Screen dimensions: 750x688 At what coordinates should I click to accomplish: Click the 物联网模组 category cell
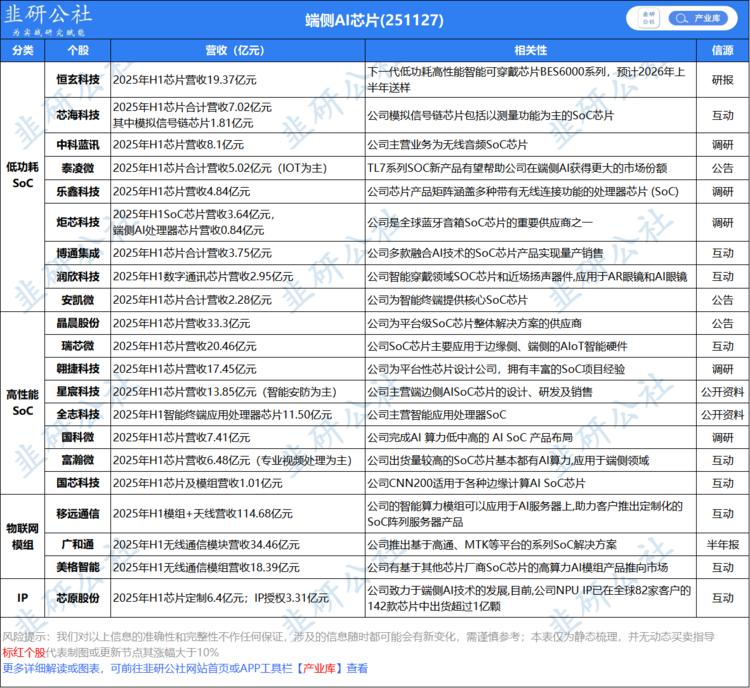[x=22, y=537]
